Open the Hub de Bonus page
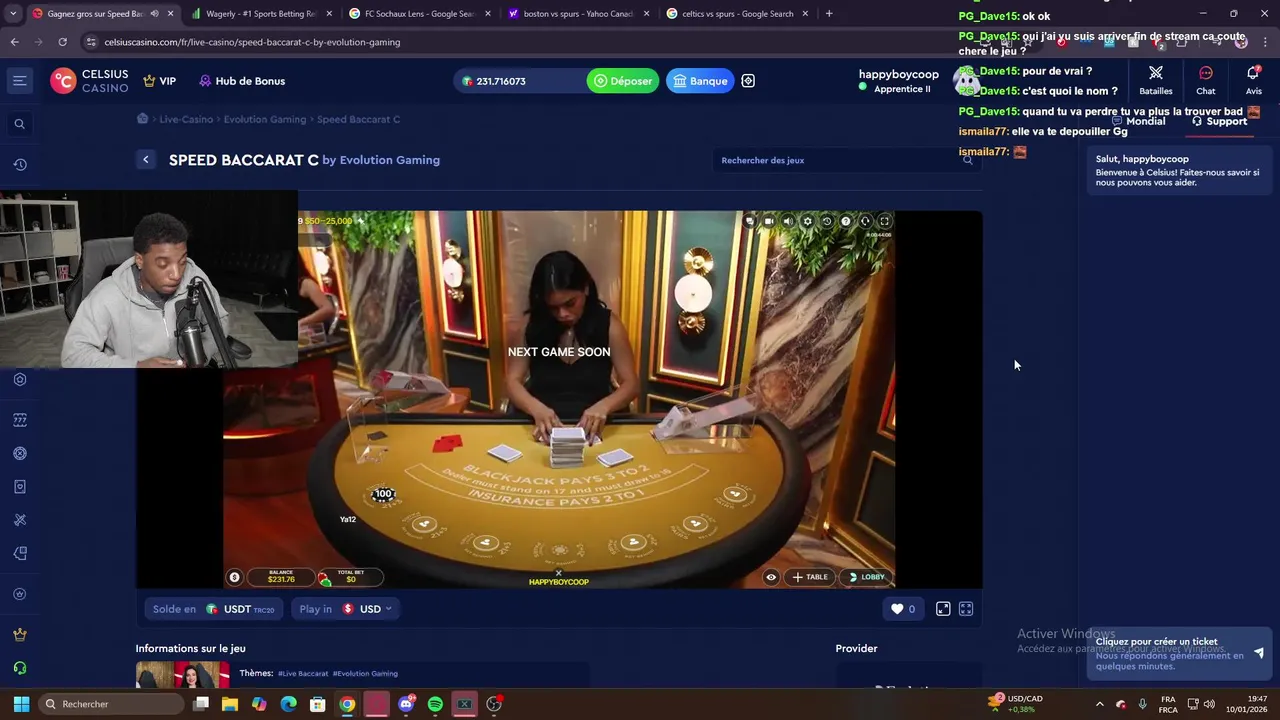The image size is (1280, 720). pos(242,81)
